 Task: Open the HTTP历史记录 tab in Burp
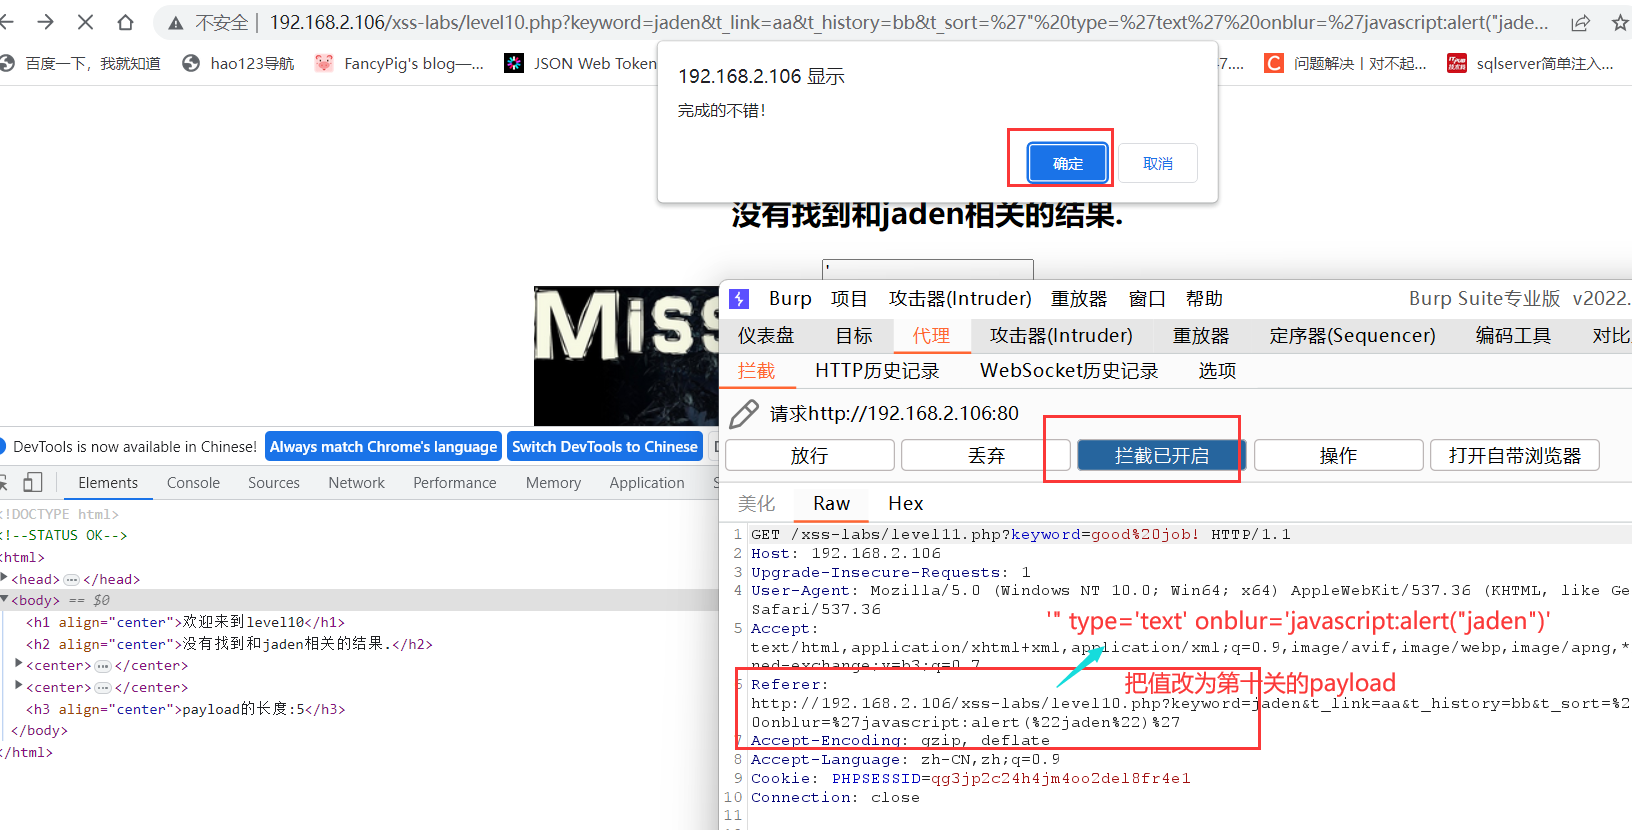[877, 371]
